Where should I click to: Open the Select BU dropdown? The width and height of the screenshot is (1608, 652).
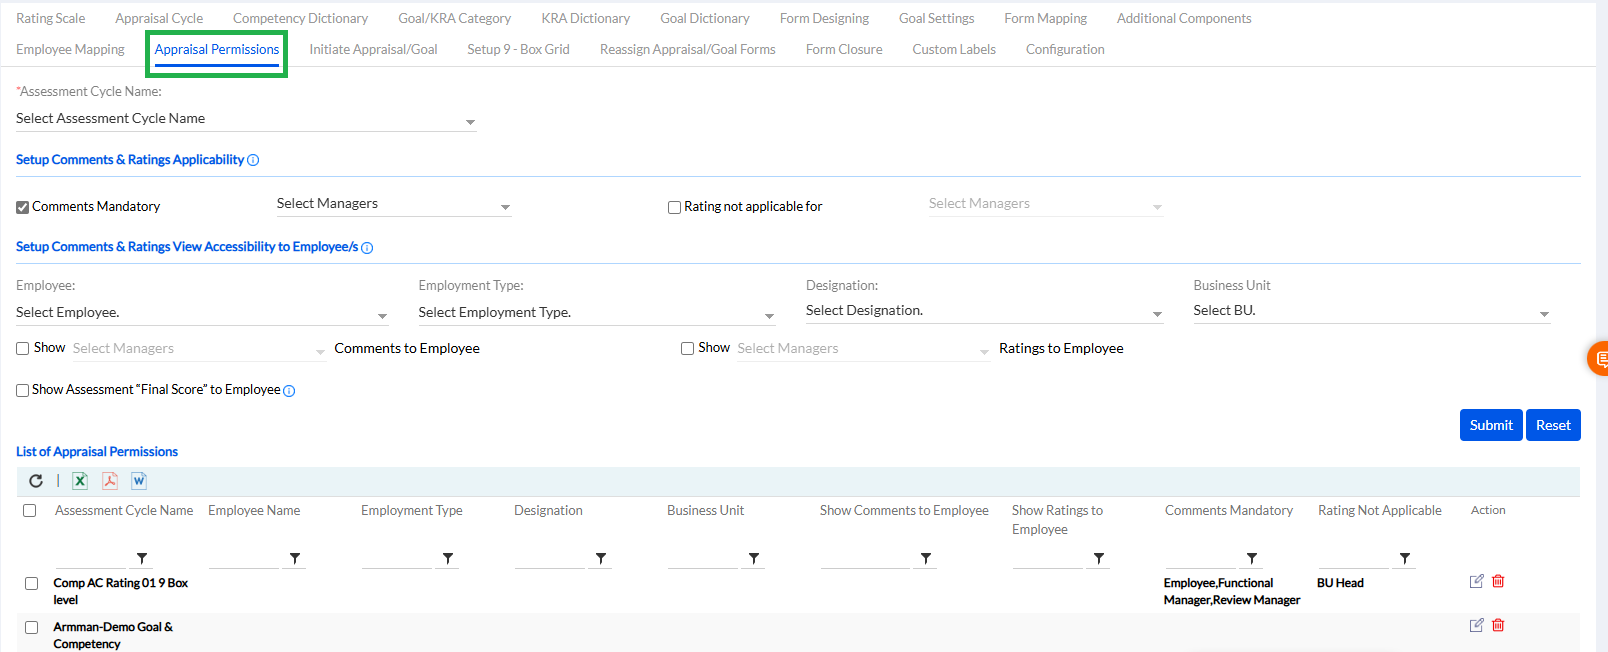[1371, 311]
